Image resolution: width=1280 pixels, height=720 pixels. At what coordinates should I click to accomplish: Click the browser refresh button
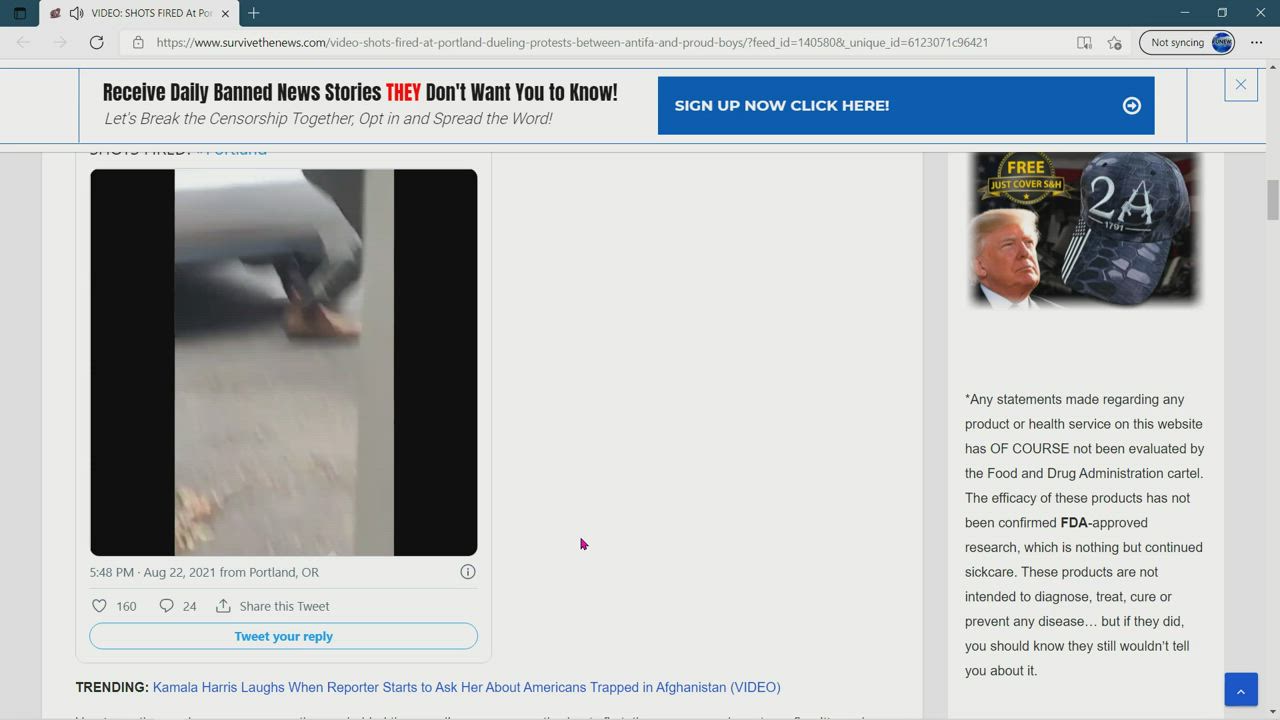(96, 42)
